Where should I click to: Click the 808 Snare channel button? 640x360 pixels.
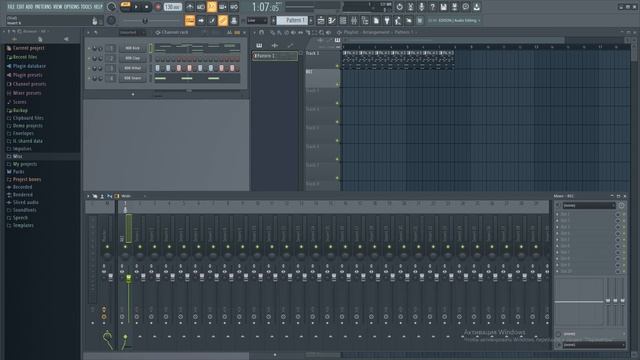pos(133,78)
